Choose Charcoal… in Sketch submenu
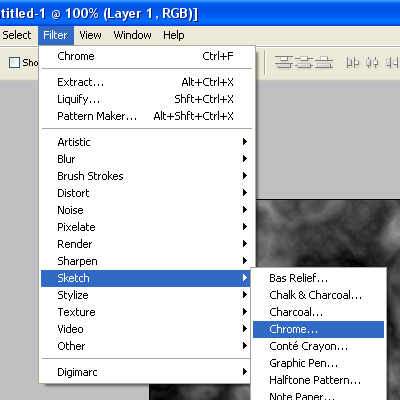The height and width of the screenshot is (400, 400). 318,312
